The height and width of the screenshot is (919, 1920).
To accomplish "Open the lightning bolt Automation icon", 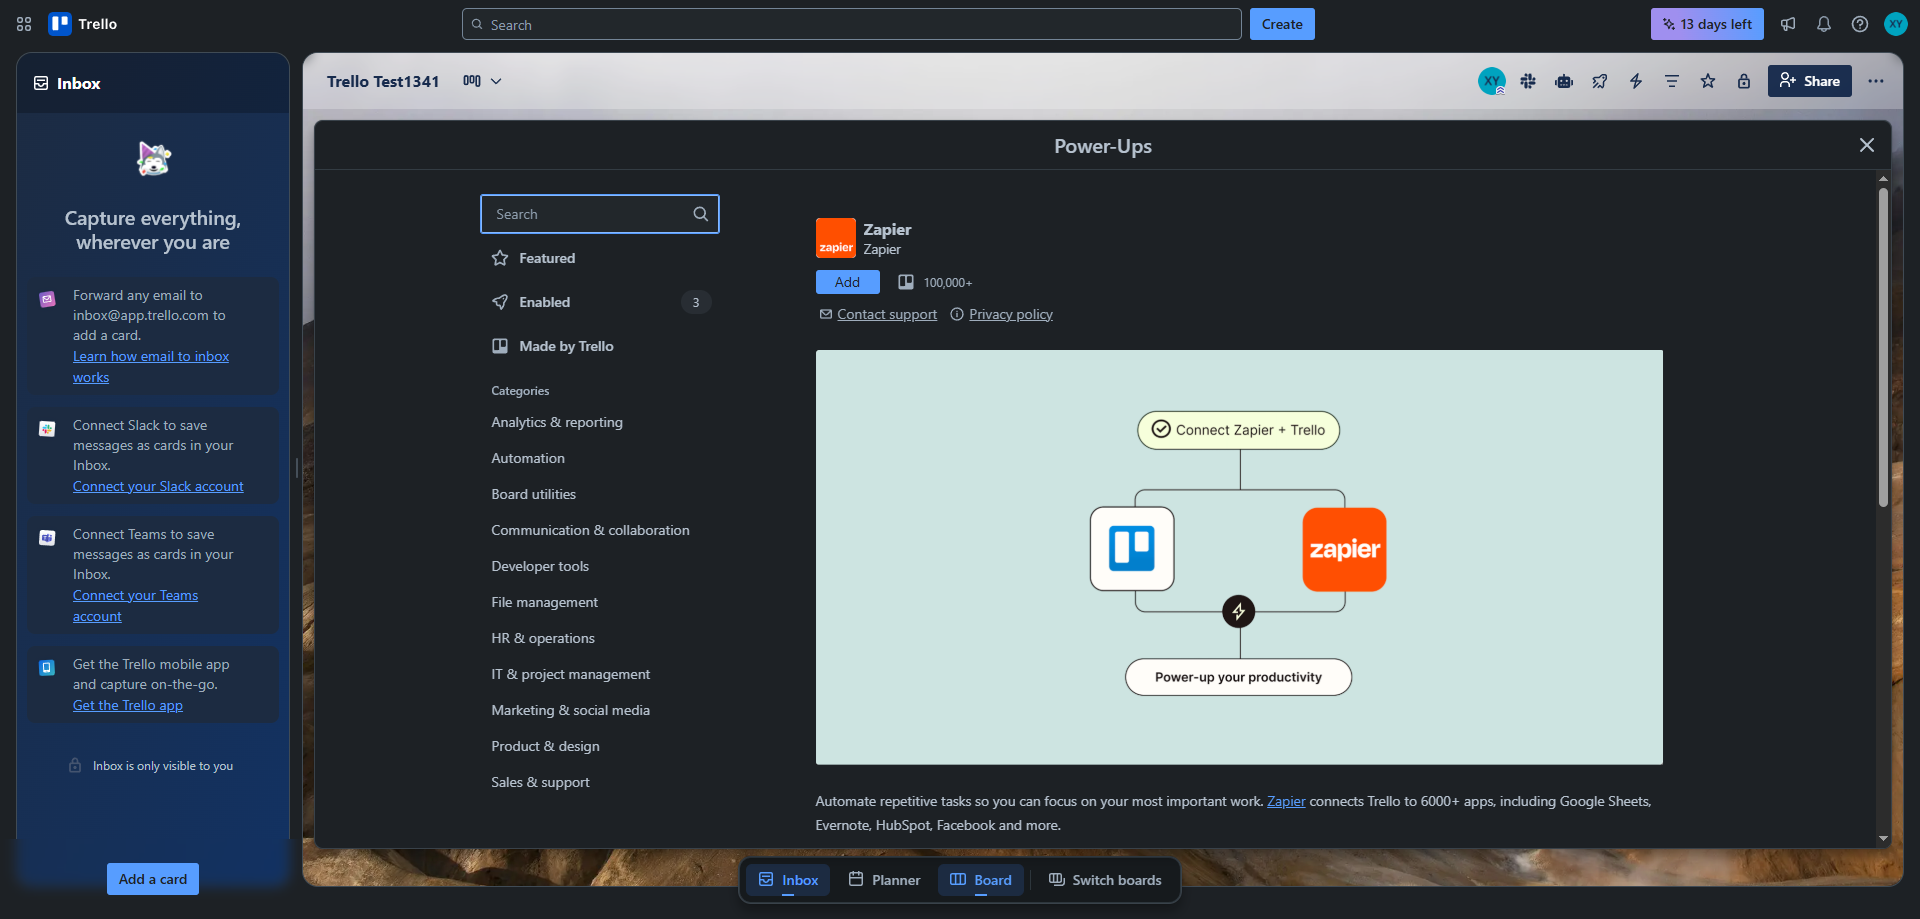I will click(x=1636, y=81).
